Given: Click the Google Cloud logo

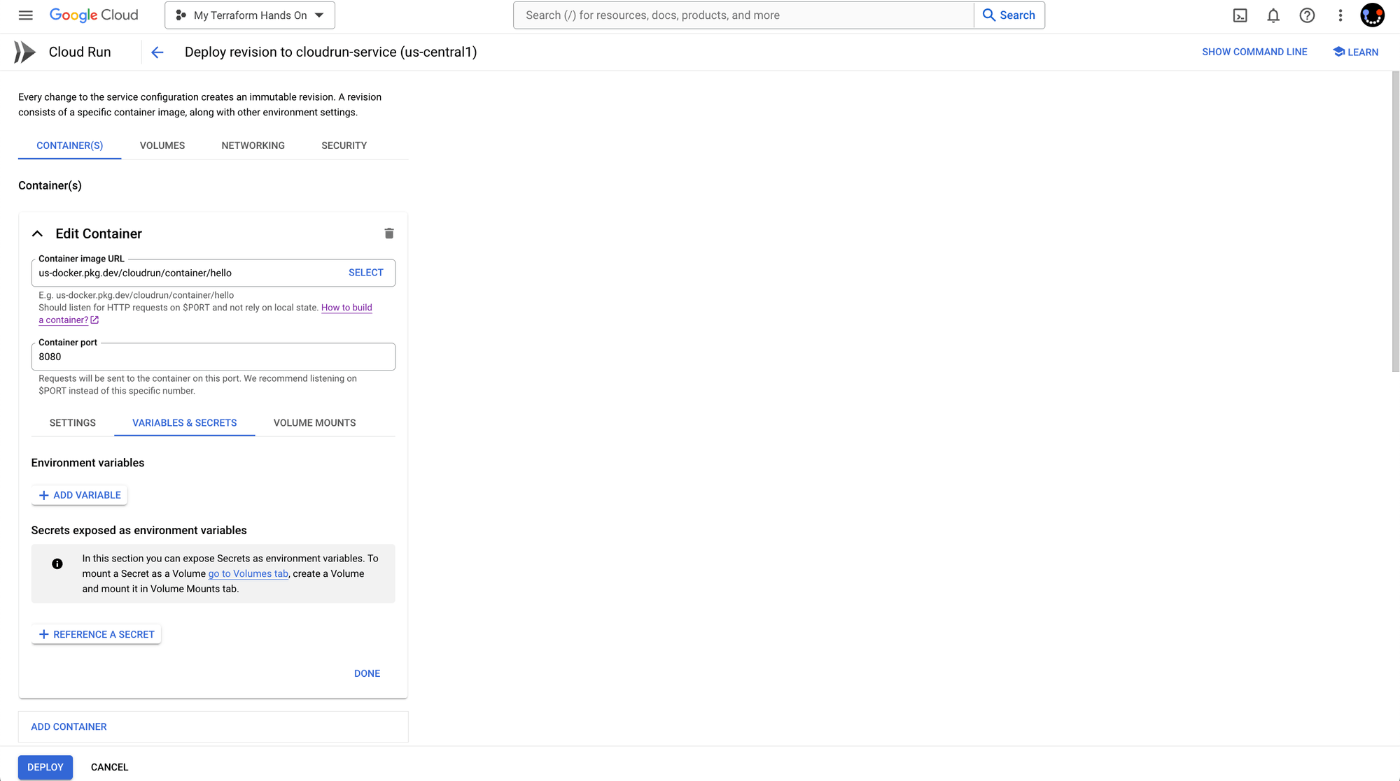Looking at the screenshot, I should tap(94, 15).
